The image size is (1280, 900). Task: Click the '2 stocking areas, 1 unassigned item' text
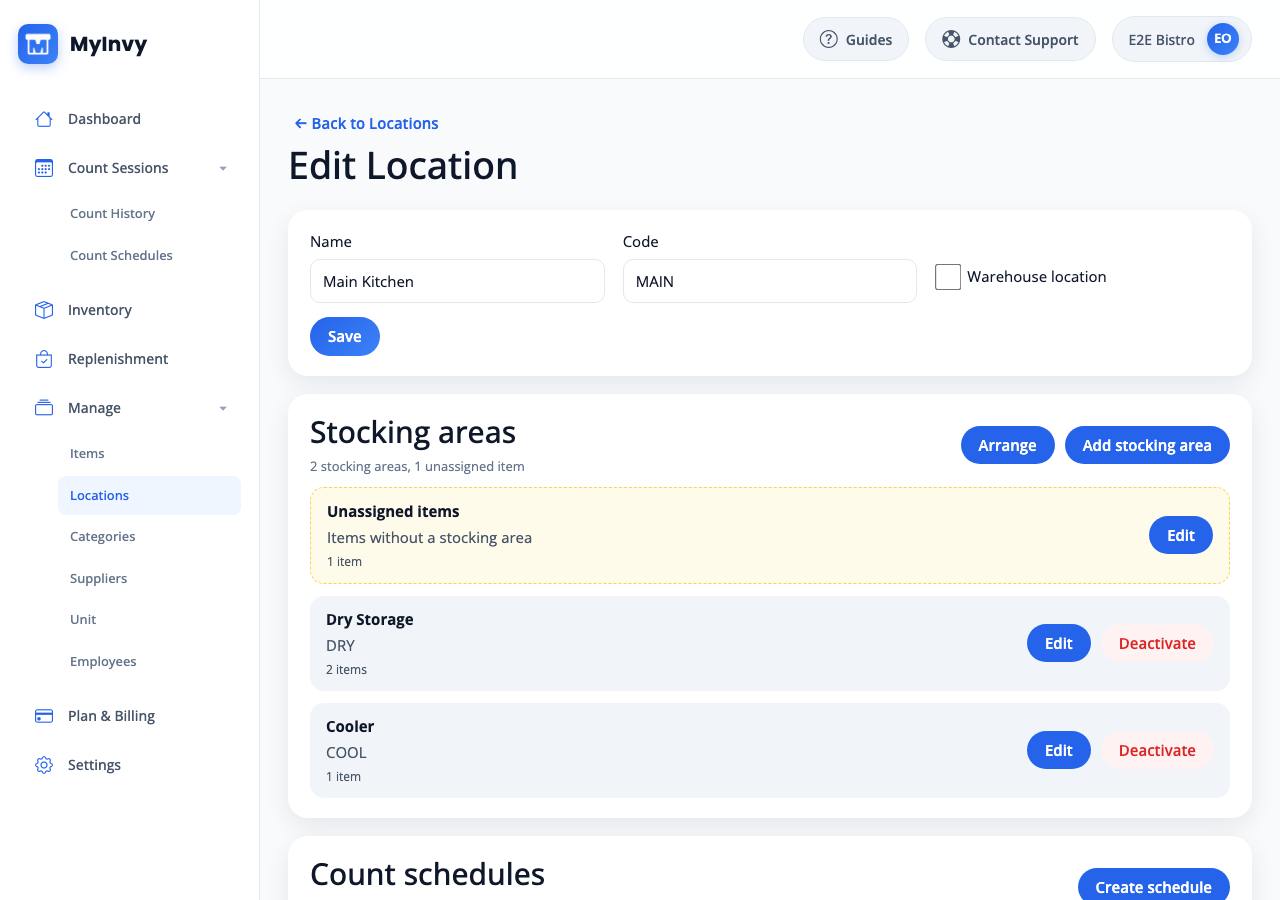click(417, 466)
